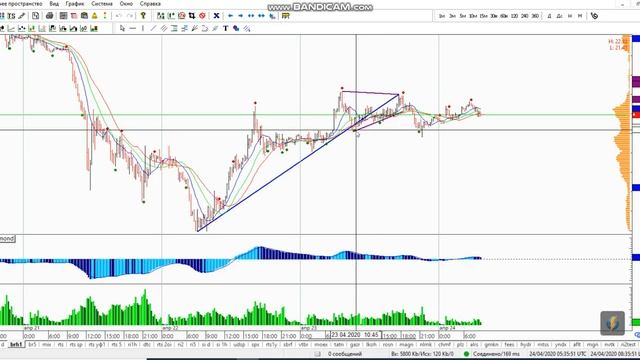Click the printer icon
The image size is (640, 360).
pos(49,16)
